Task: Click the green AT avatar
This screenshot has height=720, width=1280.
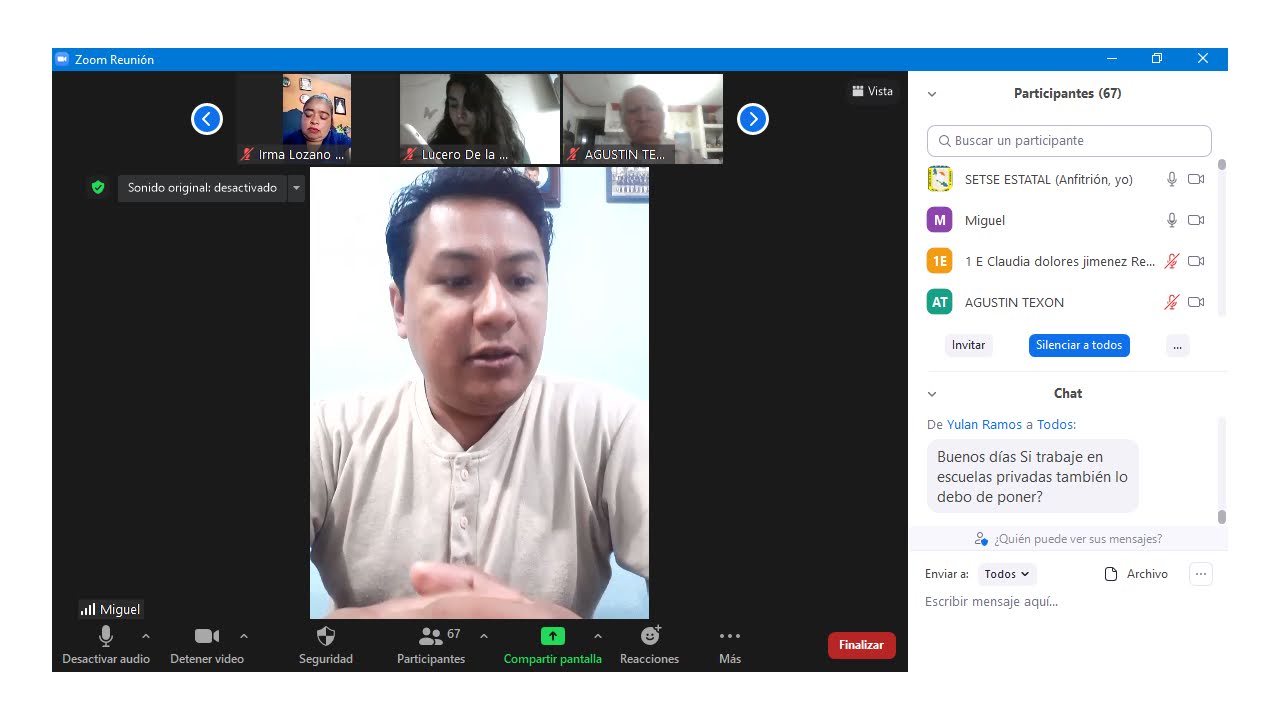Action: click(x=939, y=302)
